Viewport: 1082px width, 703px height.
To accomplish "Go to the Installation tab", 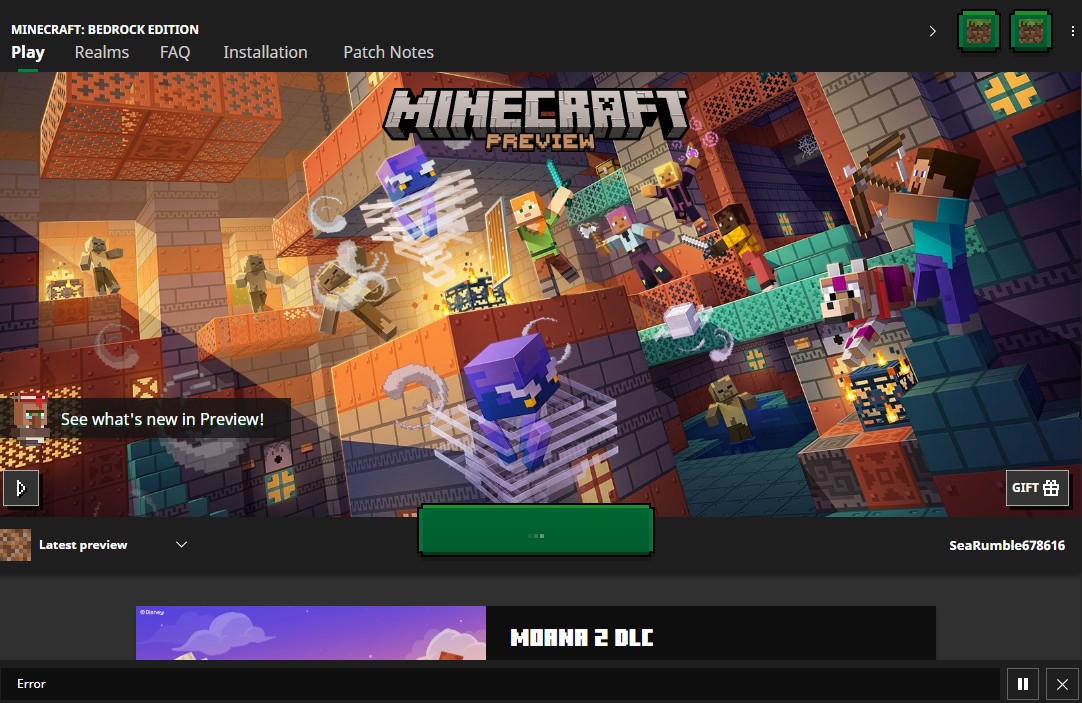I will coord(265,52).
